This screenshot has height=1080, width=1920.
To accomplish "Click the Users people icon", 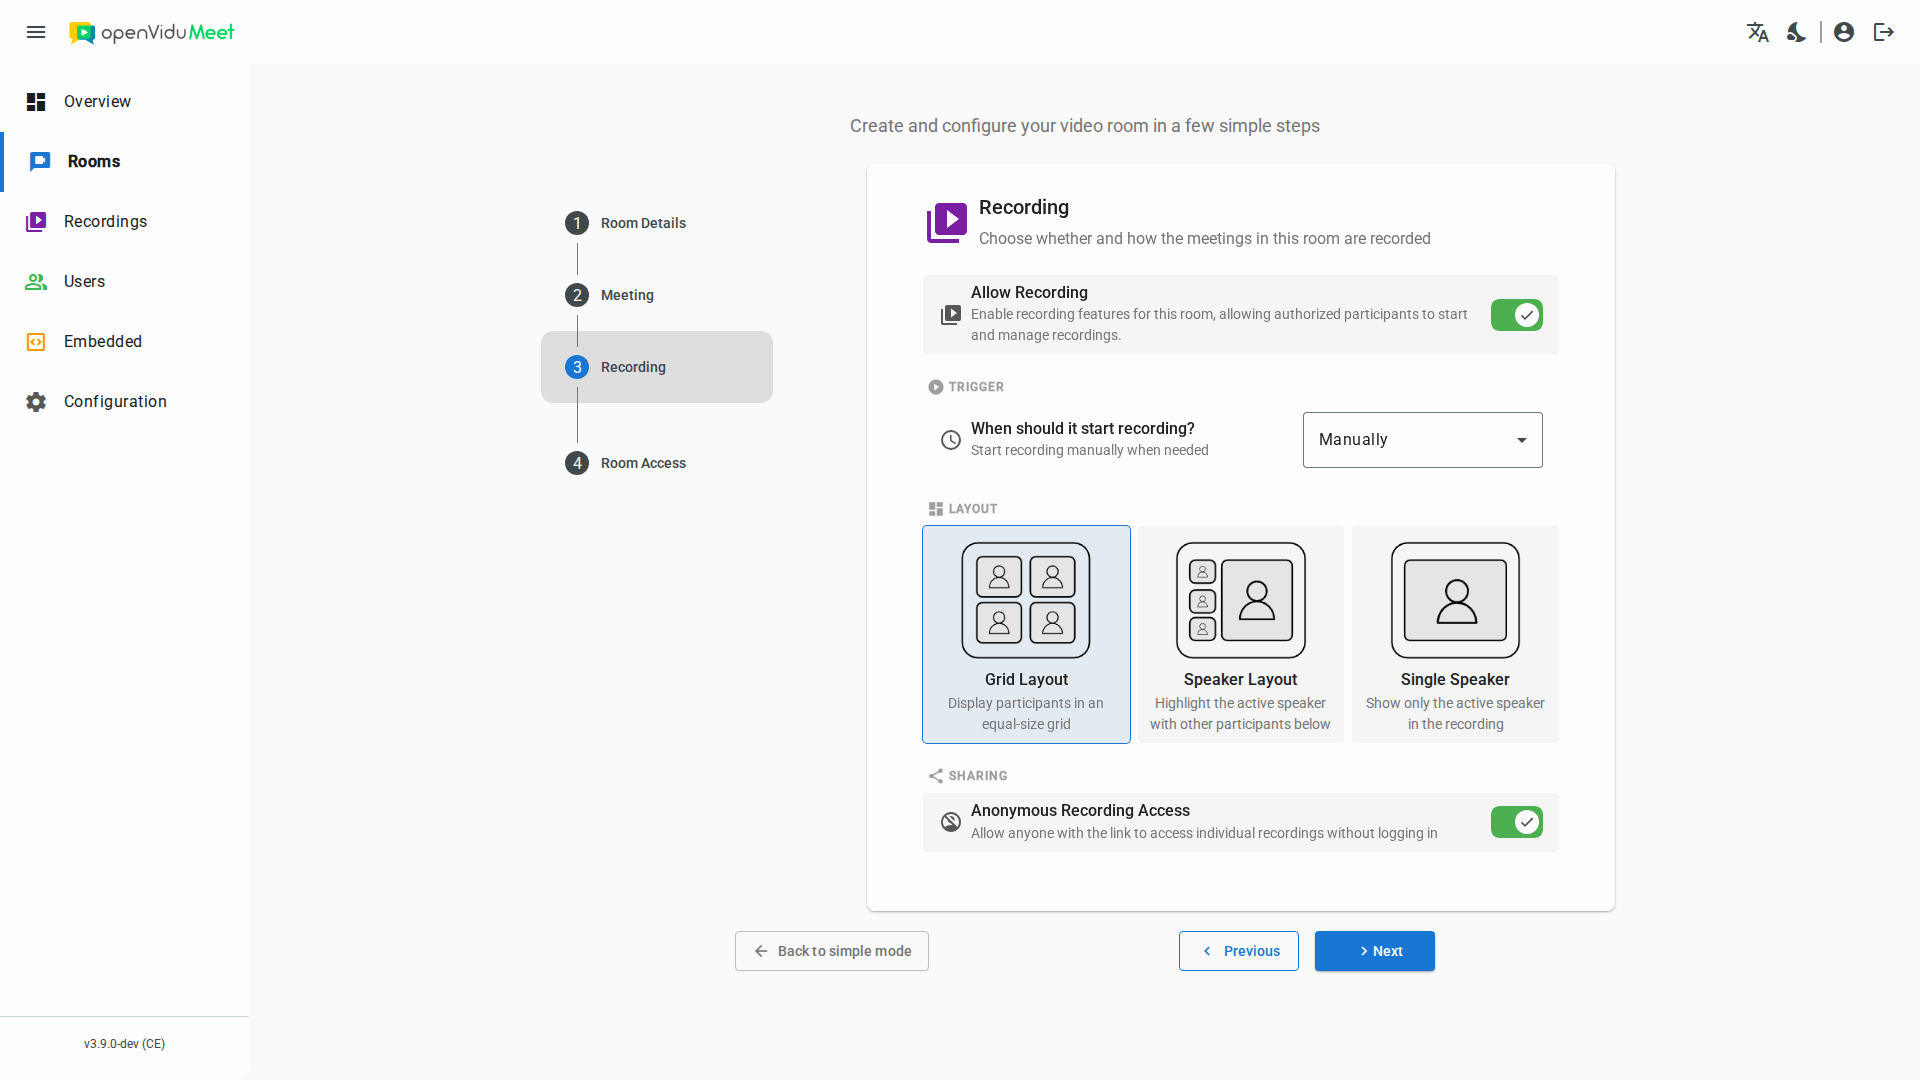I will (x=36, y=282).
